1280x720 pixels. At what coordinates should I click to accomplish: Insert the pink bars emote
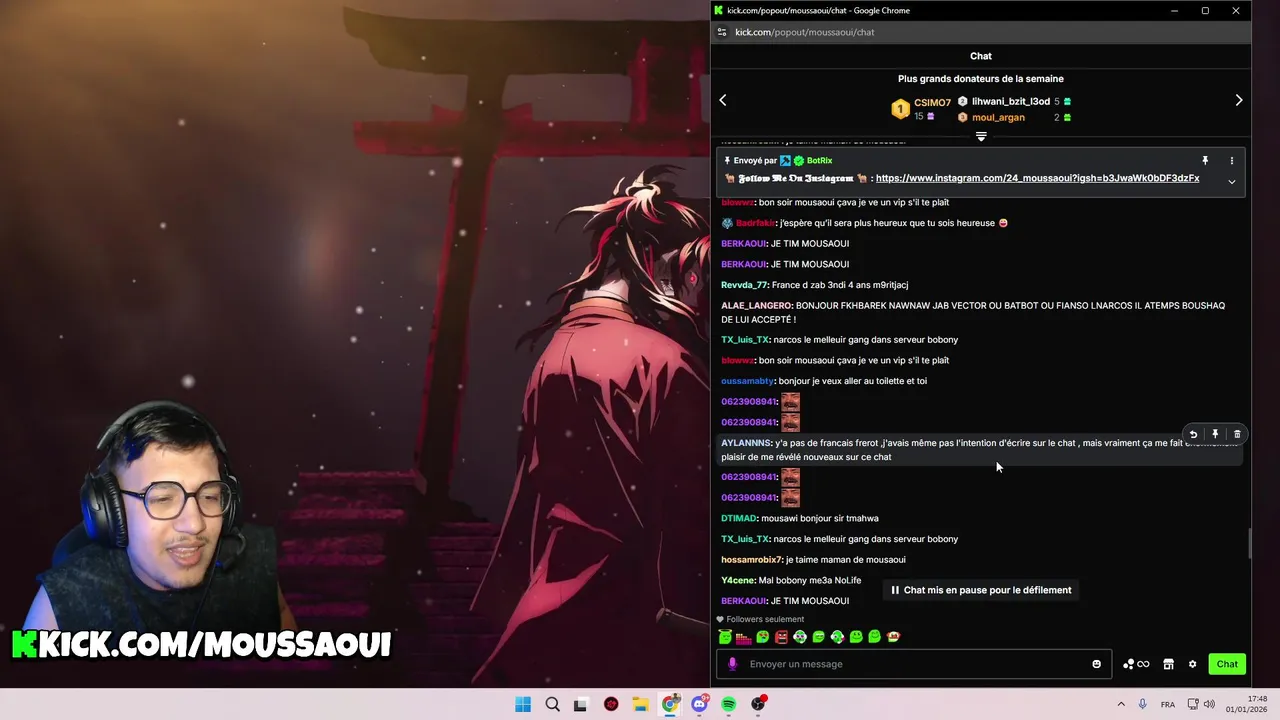[x=743, y=637]
